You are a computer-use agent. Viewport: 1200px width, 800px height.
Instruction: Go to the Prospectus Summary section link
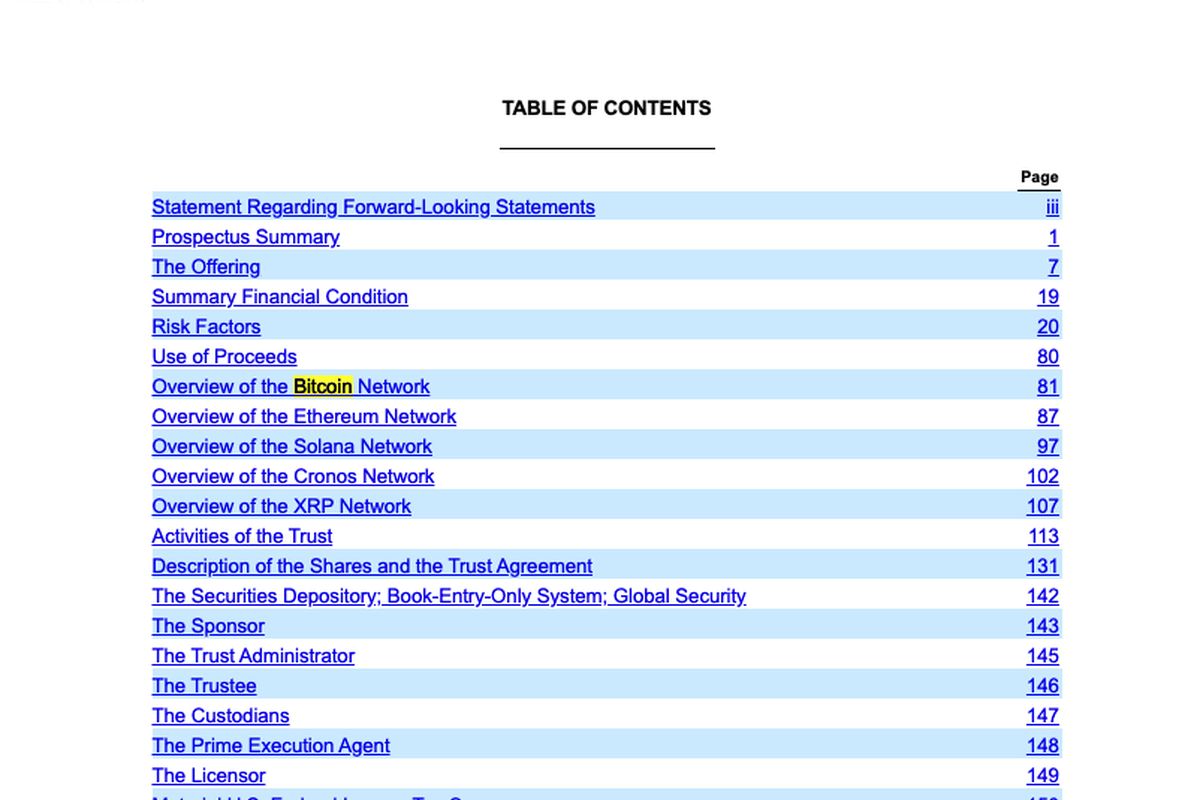pos(245,237)
